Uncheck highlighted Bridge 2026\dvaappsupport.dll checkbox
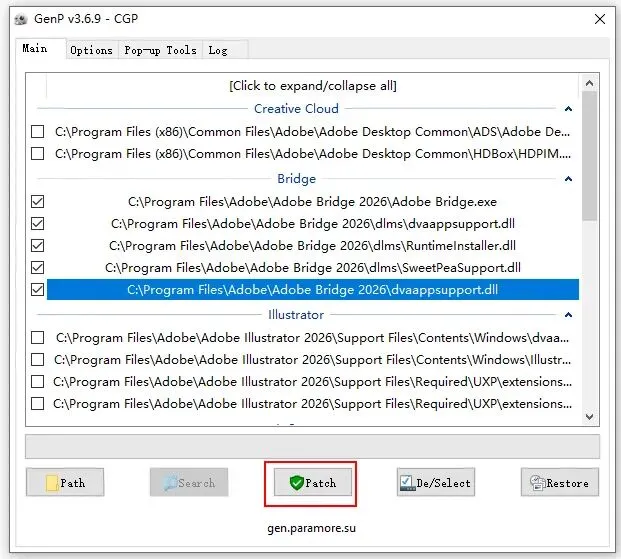621x559 pixels. [x=38, y=290]
